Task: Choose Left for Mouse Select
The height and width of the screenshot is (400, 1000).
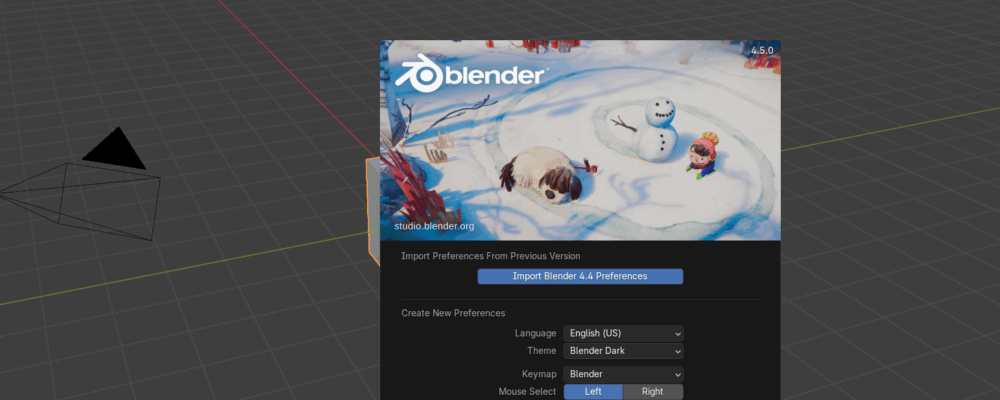Action: pyautogui.click(x=593, y=392)
